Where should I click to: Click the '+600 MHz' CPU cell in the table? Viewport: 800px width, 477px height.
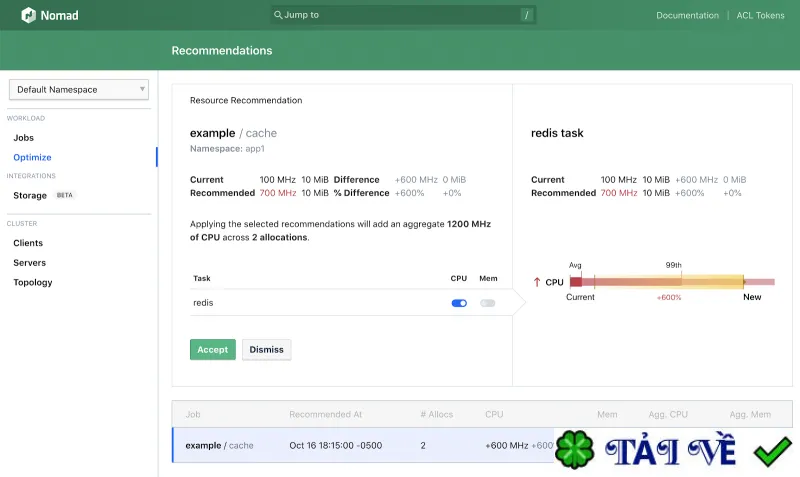(x=507, y=445)
